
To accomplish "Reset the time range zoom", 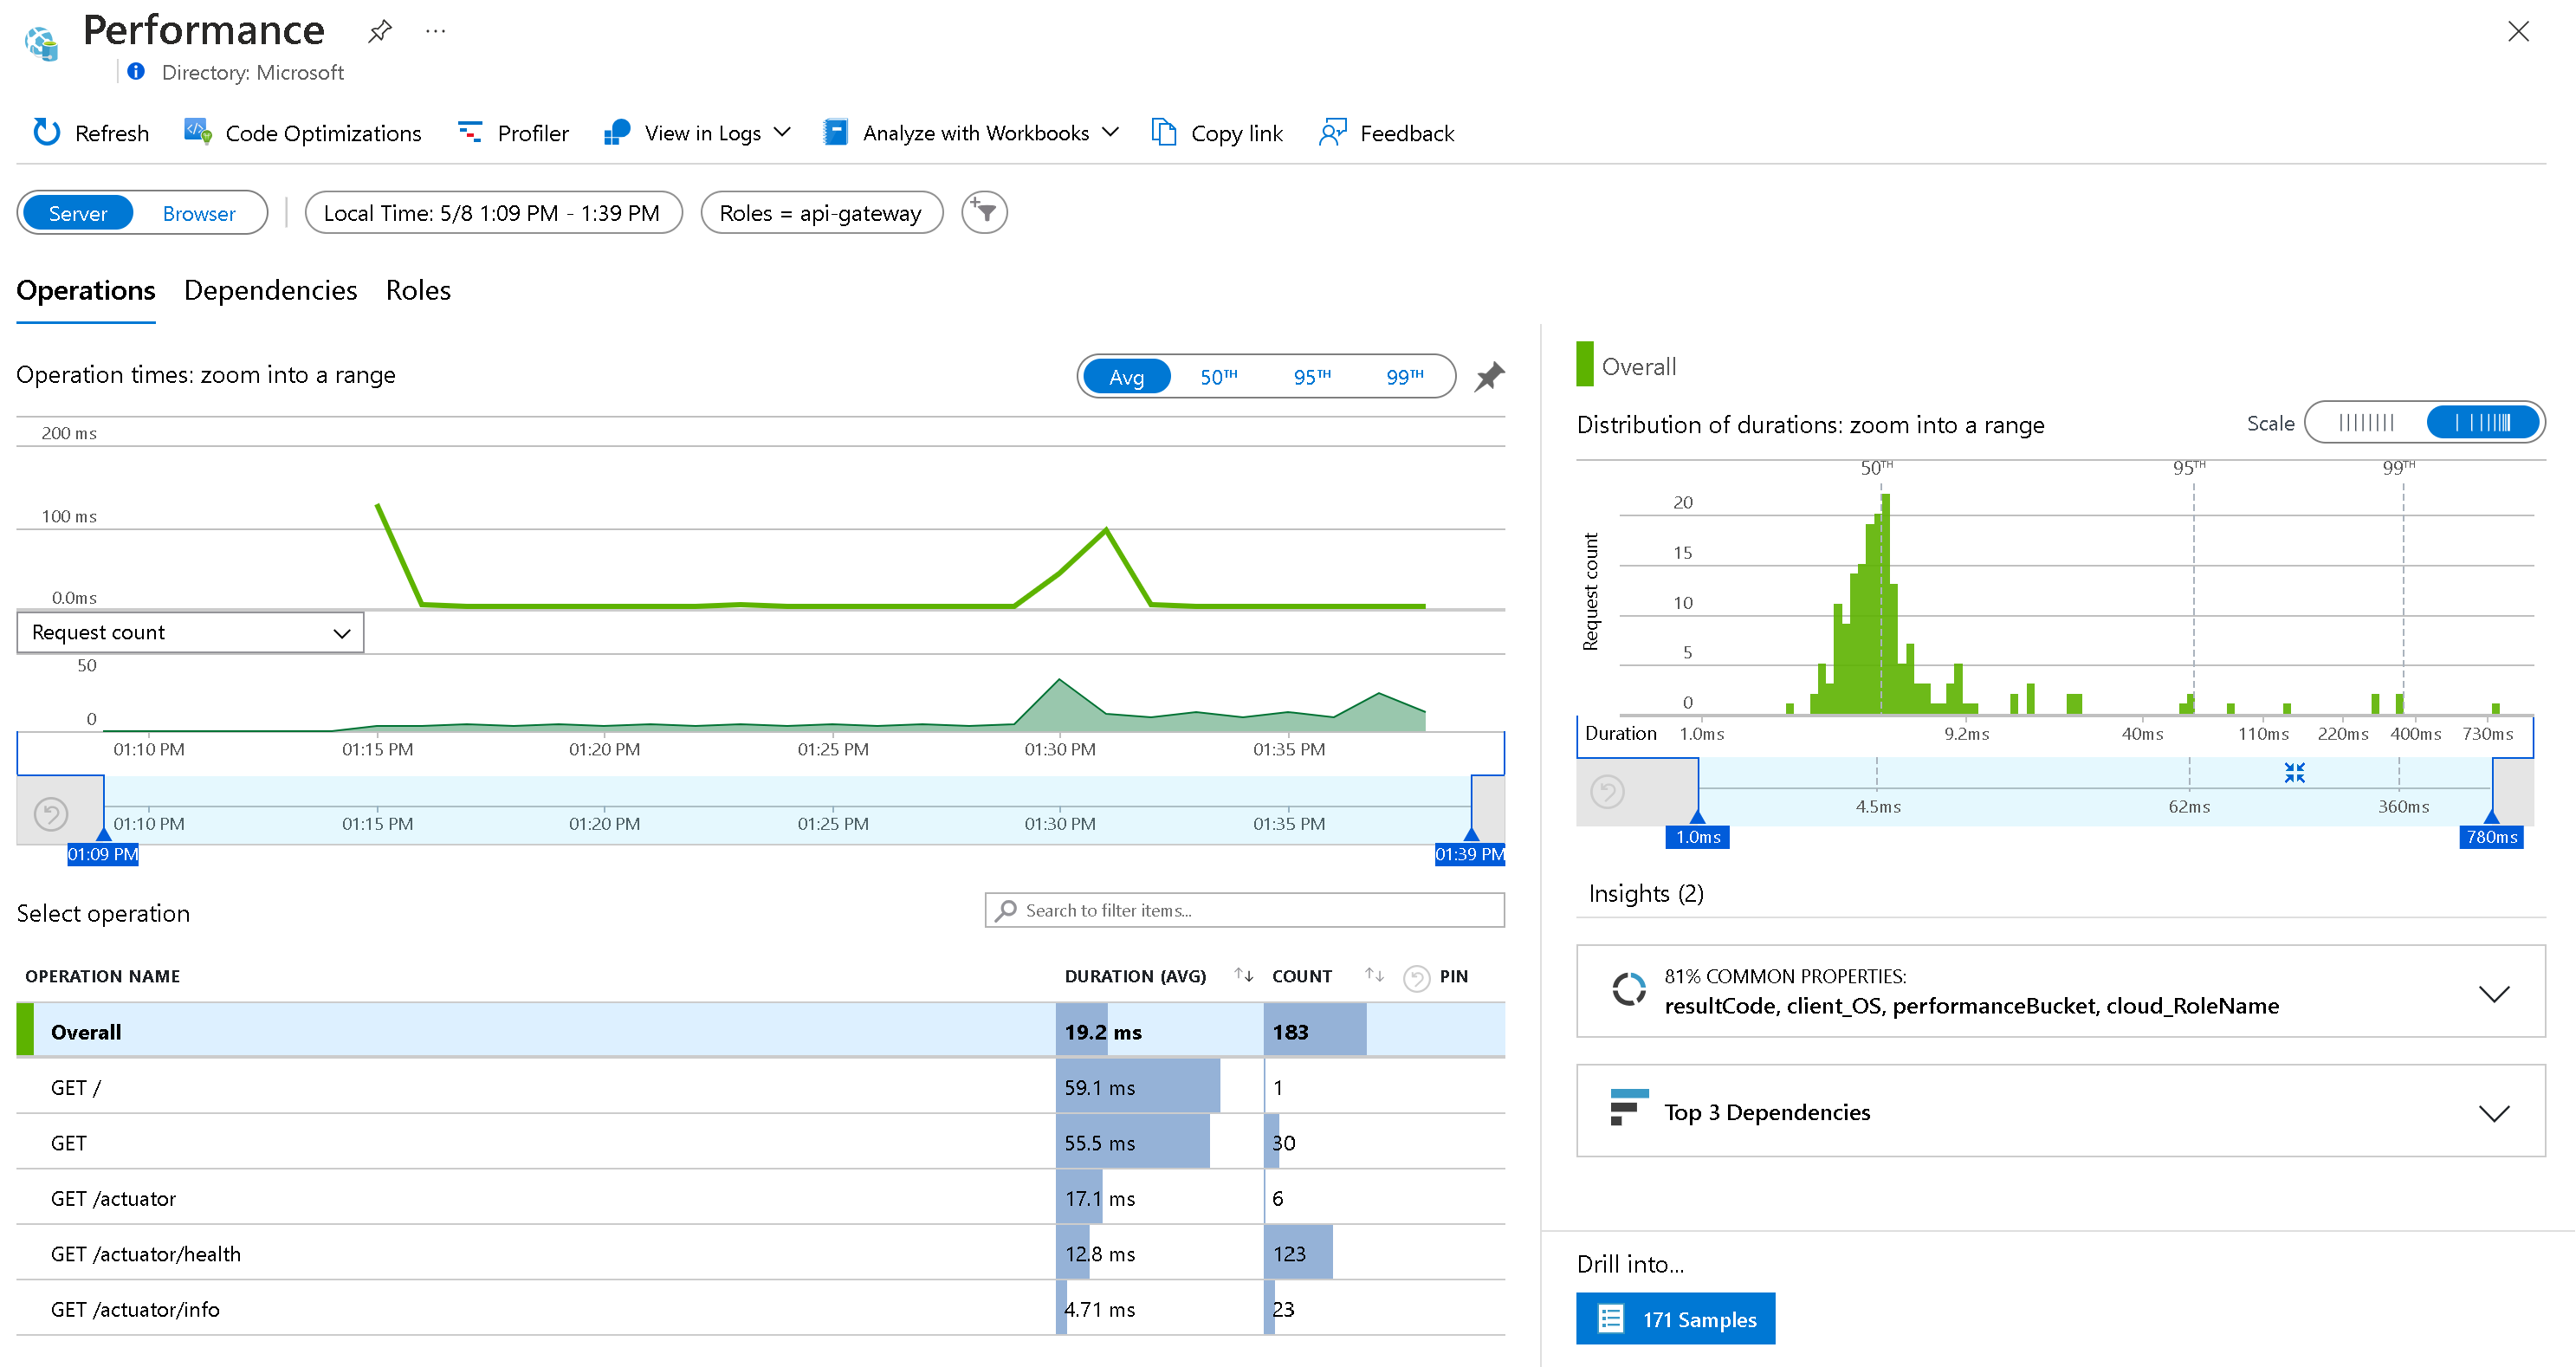I will tap(51, 814).
